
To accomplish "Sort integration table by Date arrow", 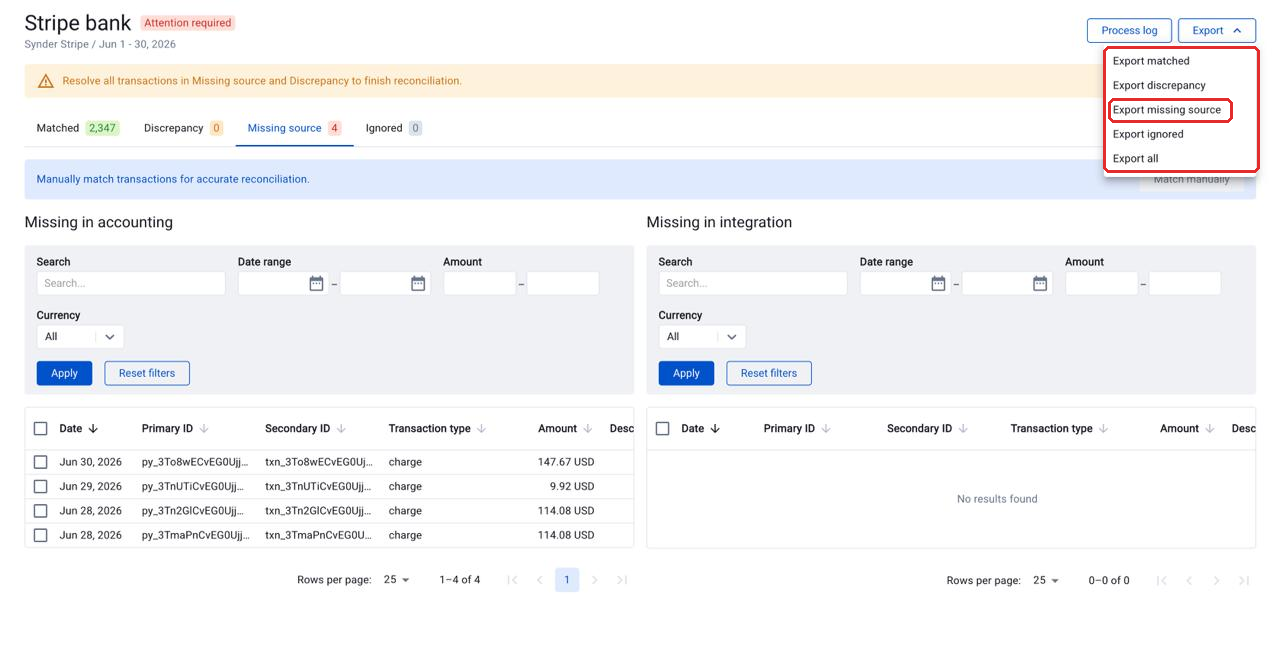I will coord(715,429).
